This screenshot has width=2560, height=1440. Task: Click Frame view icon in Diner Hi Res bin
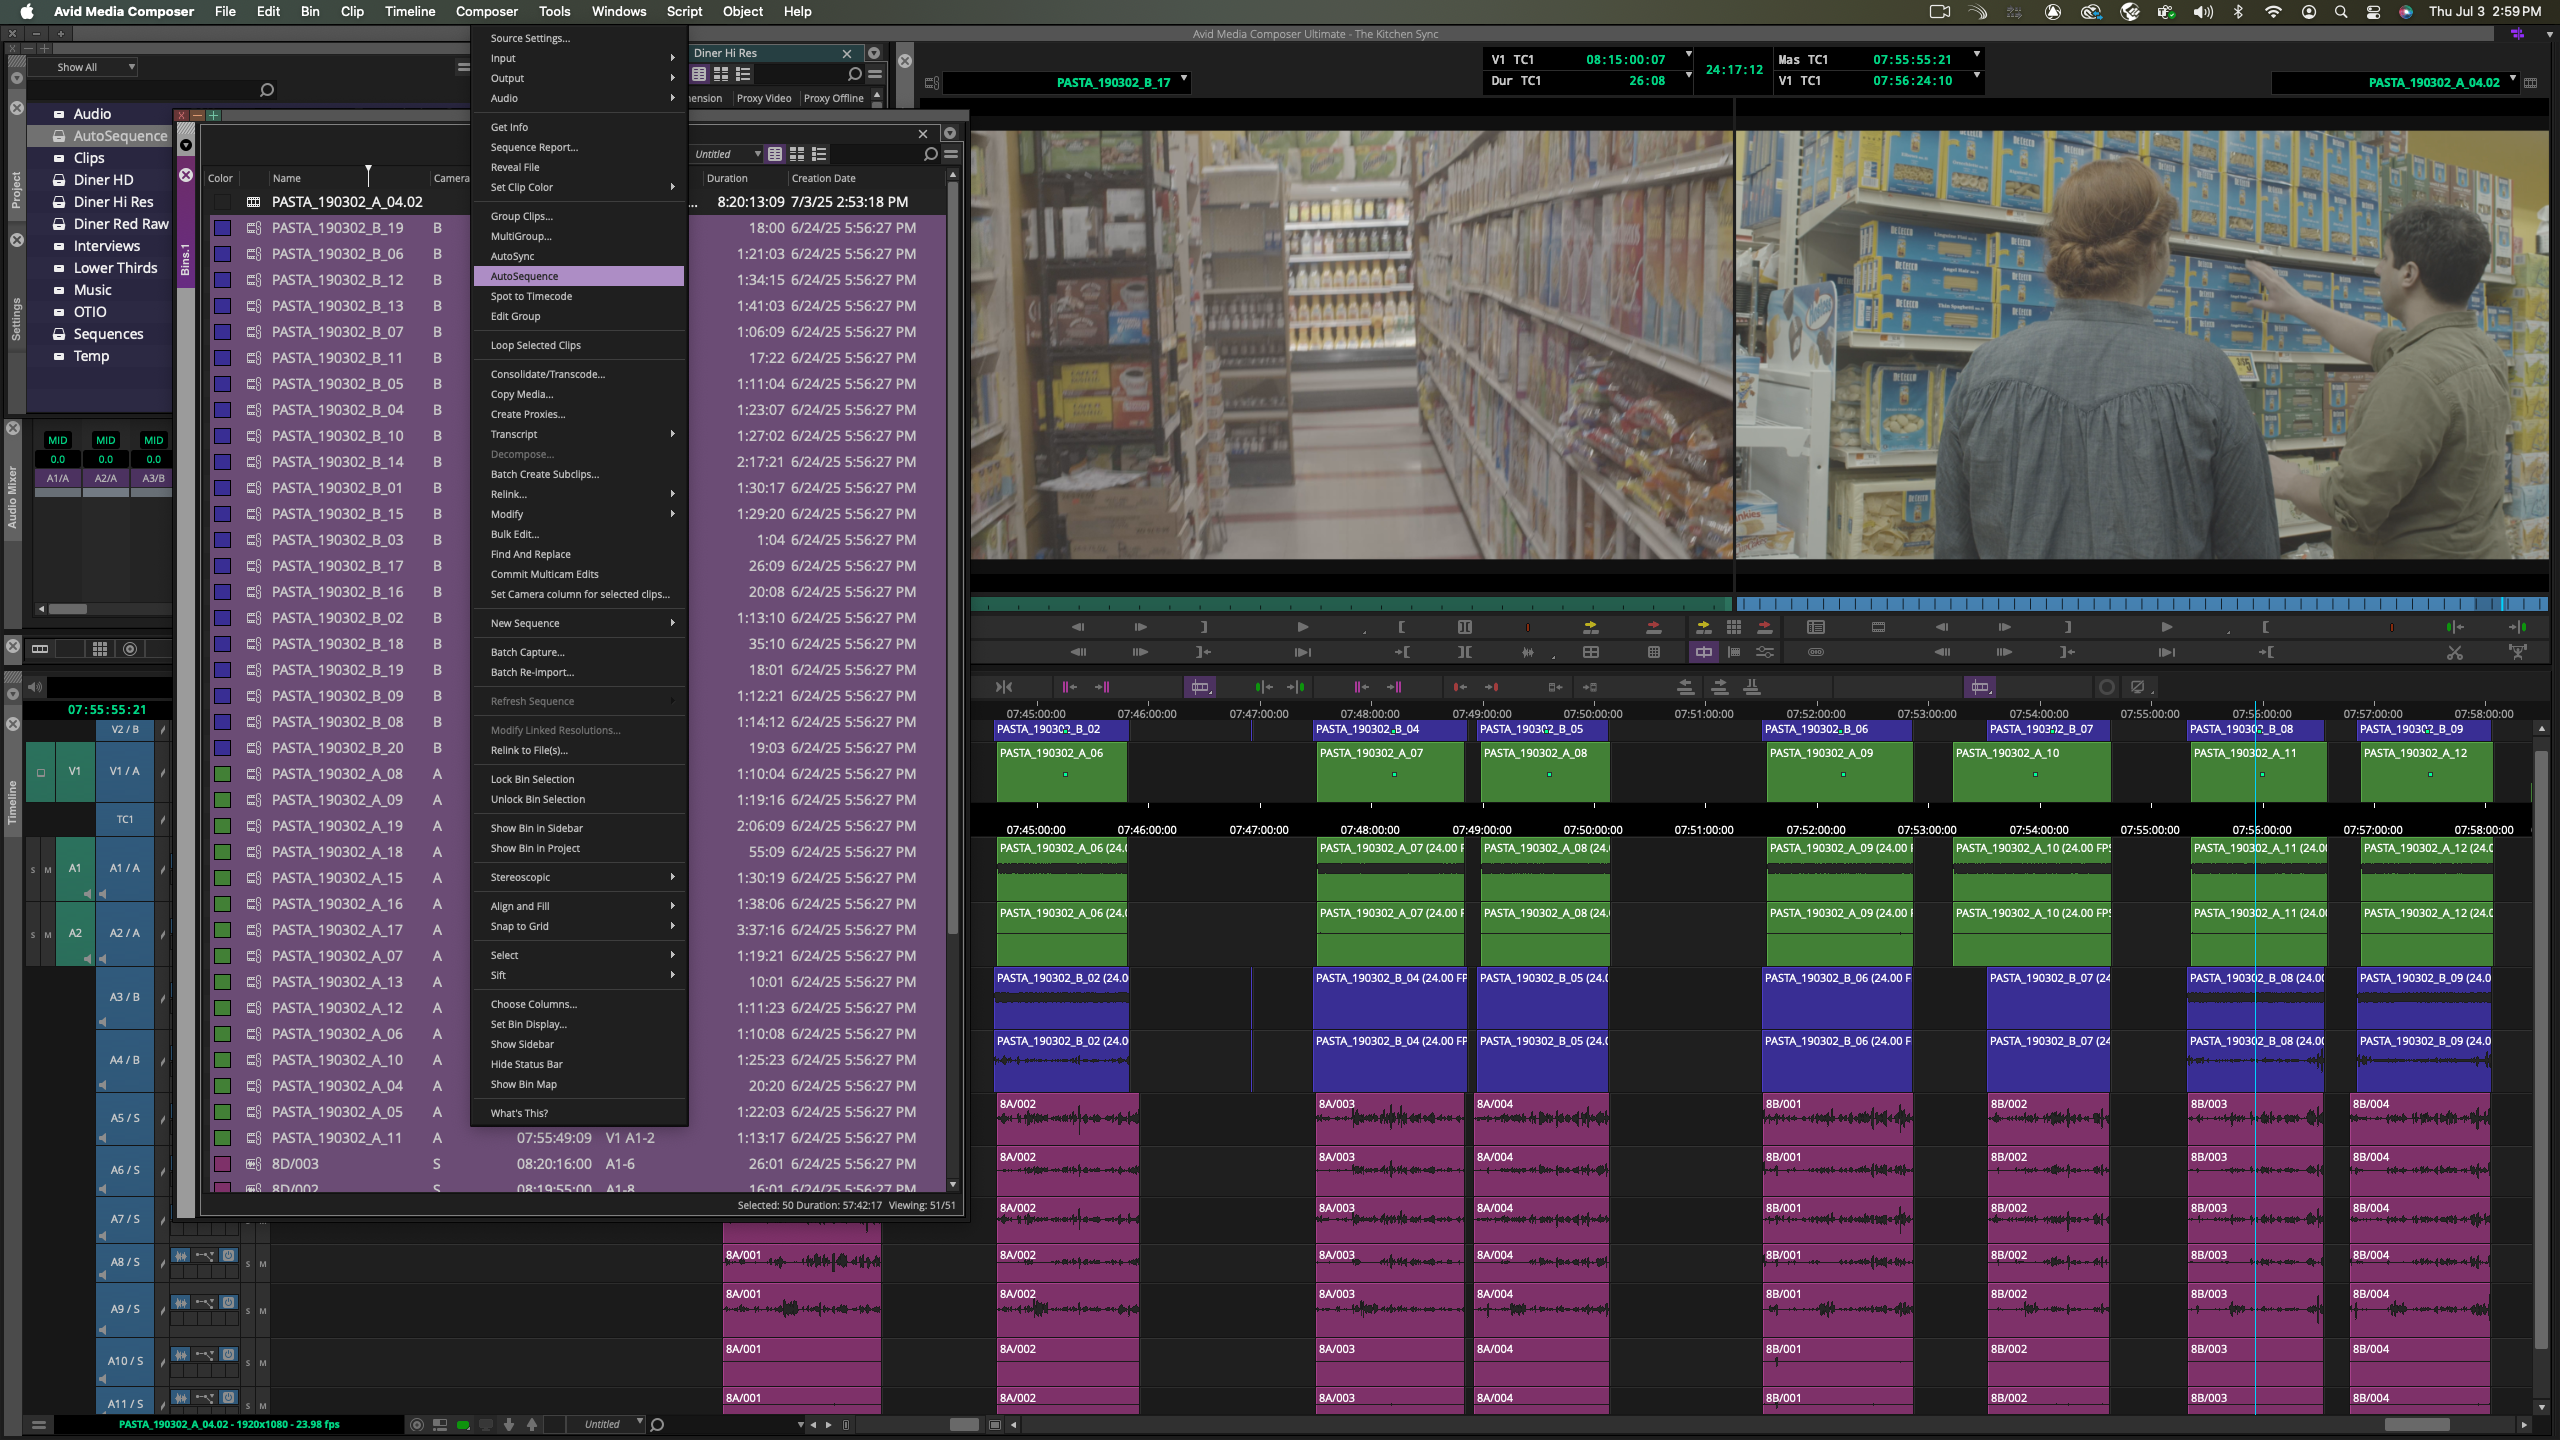click(x=721, y=74)
